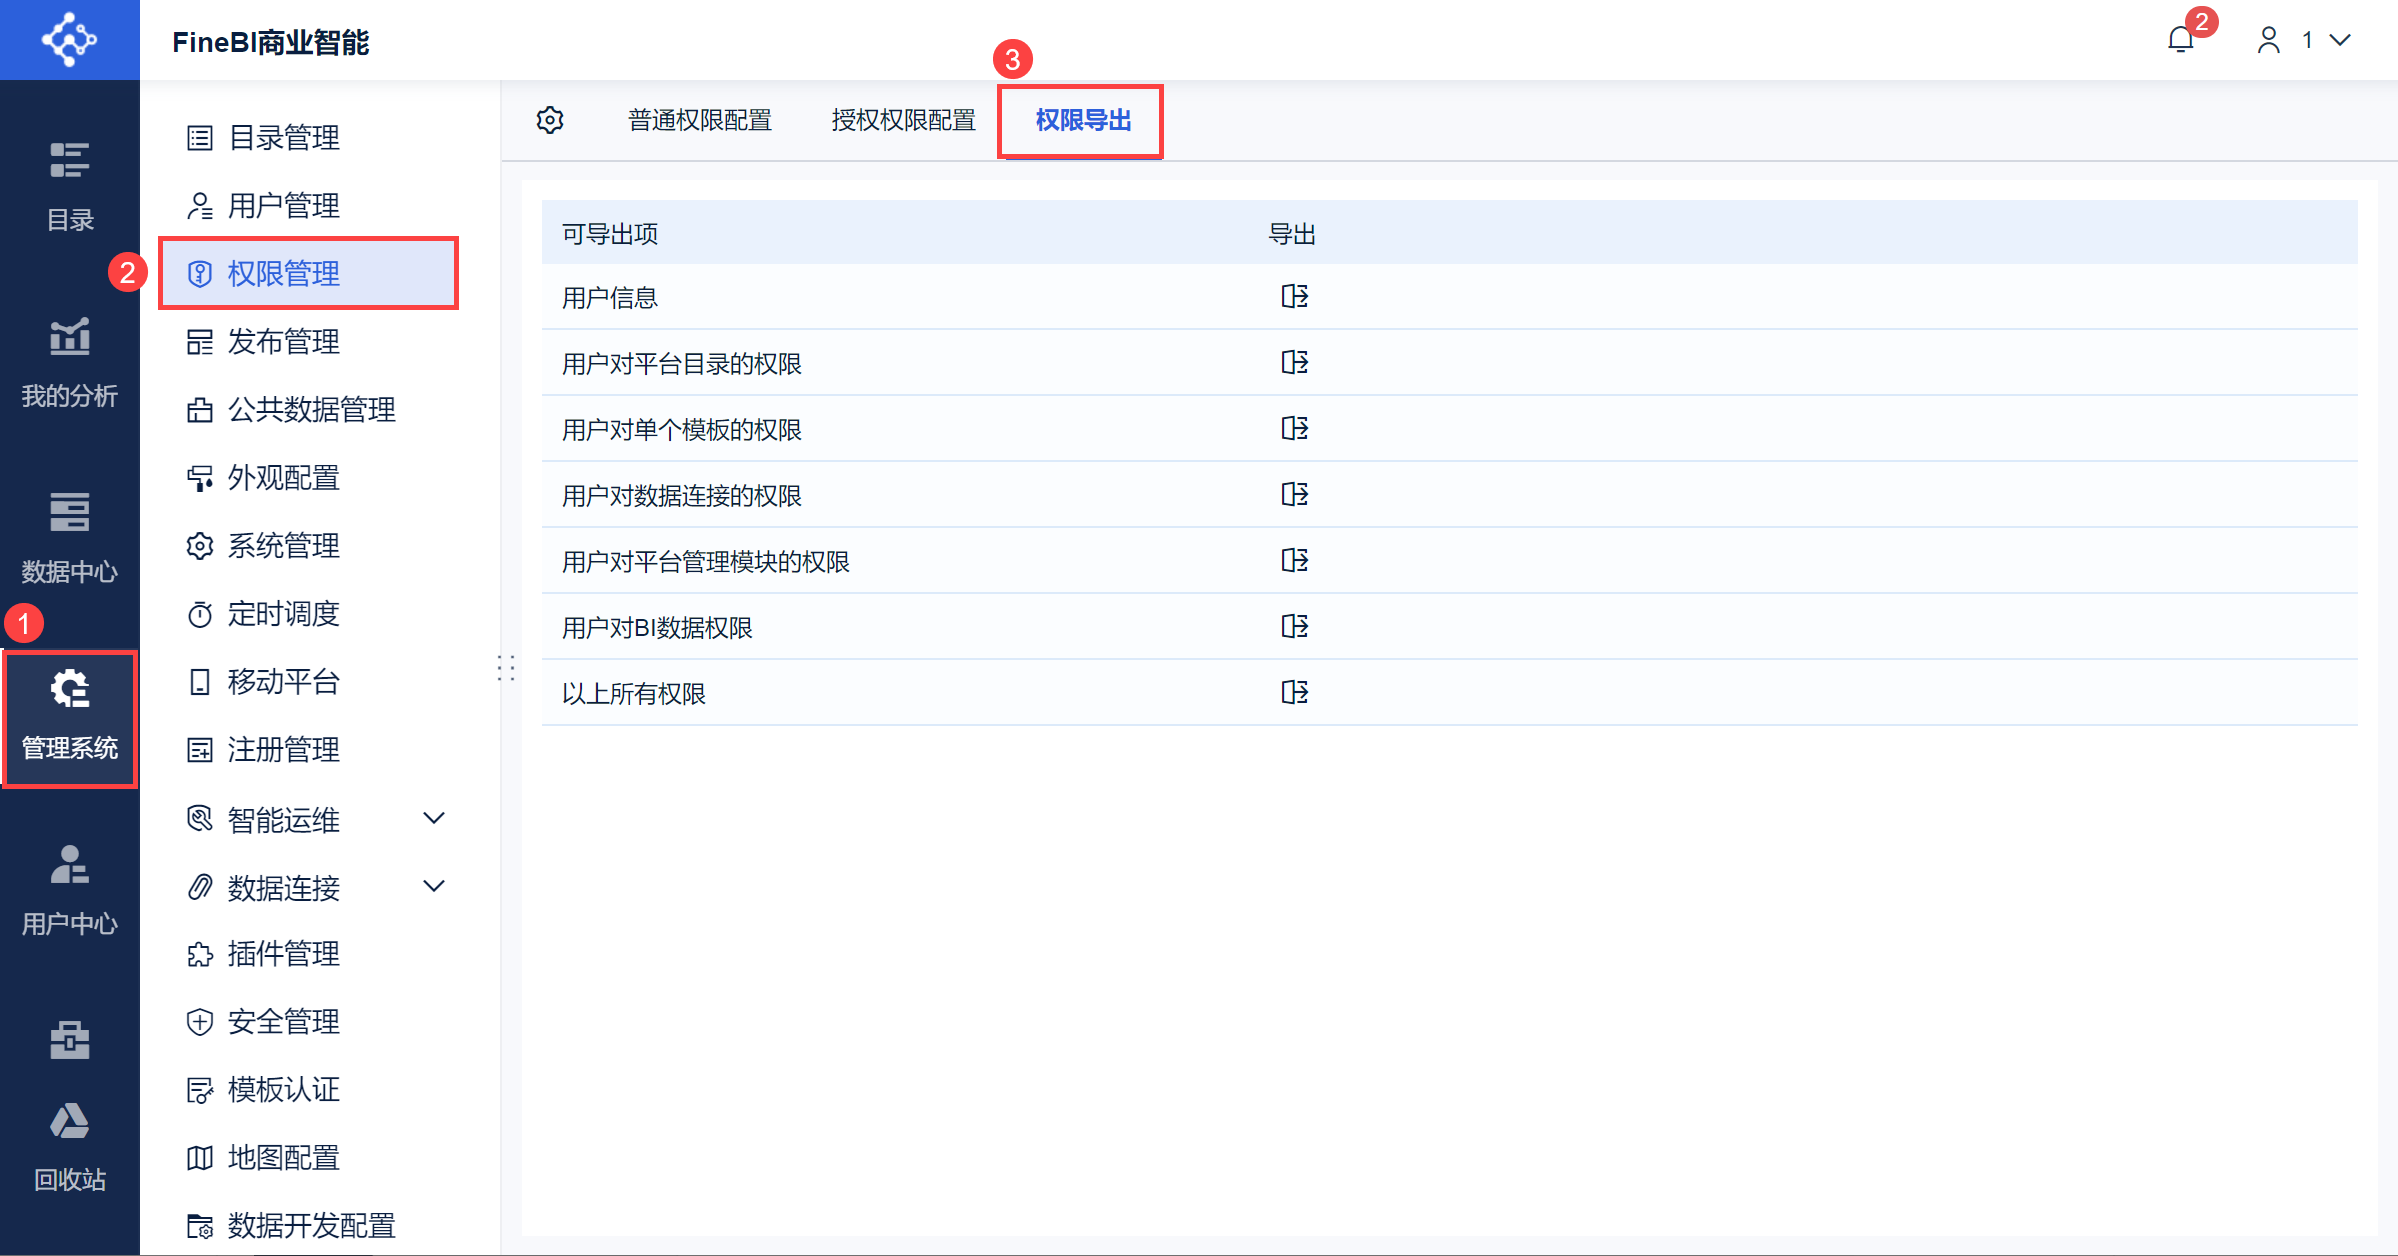Expand the 智能运维 menu chevron
2398x1256 pixels.
[433, 819]
